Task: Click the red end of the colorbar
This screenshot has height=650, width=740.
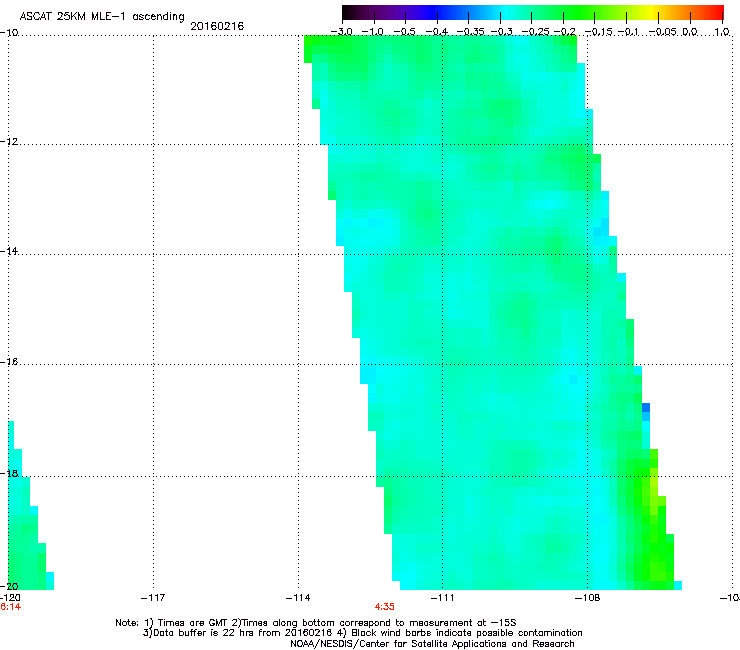Action: tap(716, 12)
